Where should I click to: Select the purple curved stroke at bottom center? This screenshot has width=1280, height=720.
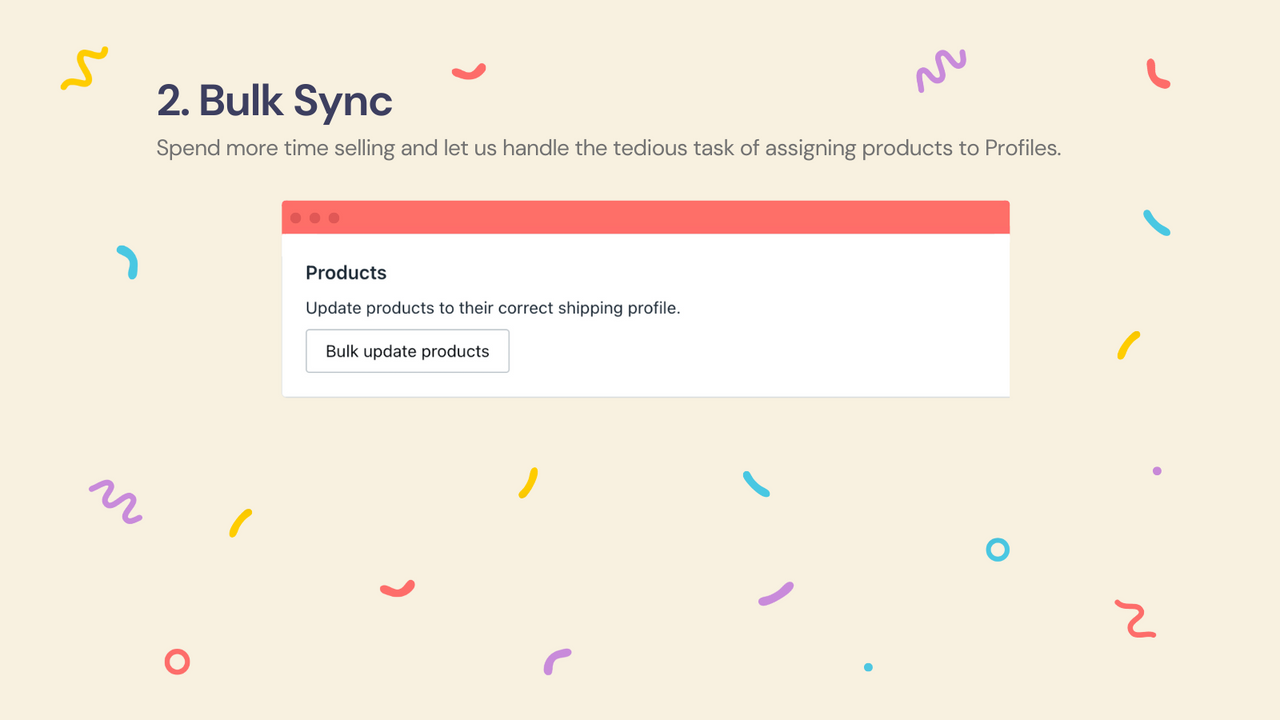tap(558, 661)
